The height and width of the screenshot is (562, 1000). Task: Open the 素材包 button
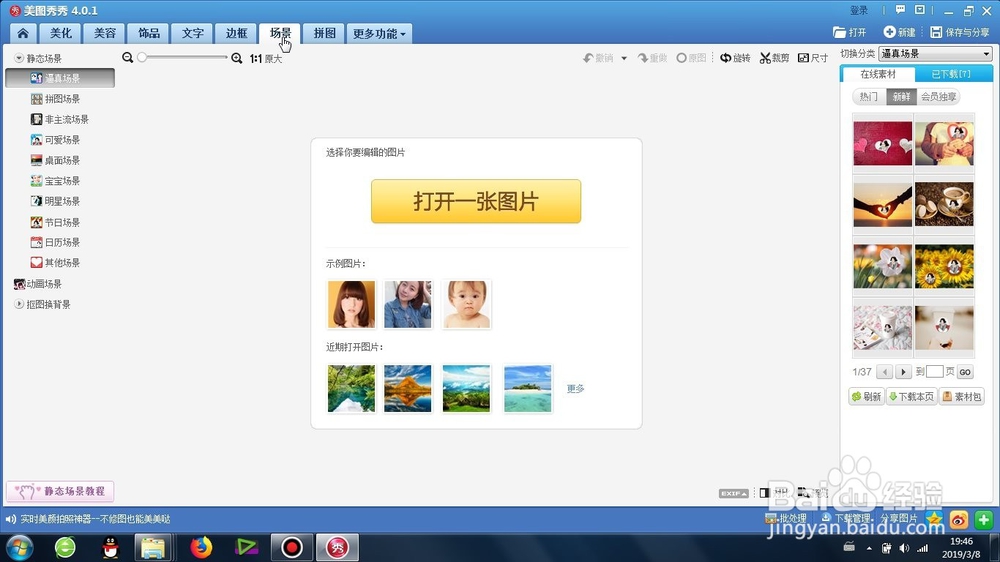pos(962,397)
